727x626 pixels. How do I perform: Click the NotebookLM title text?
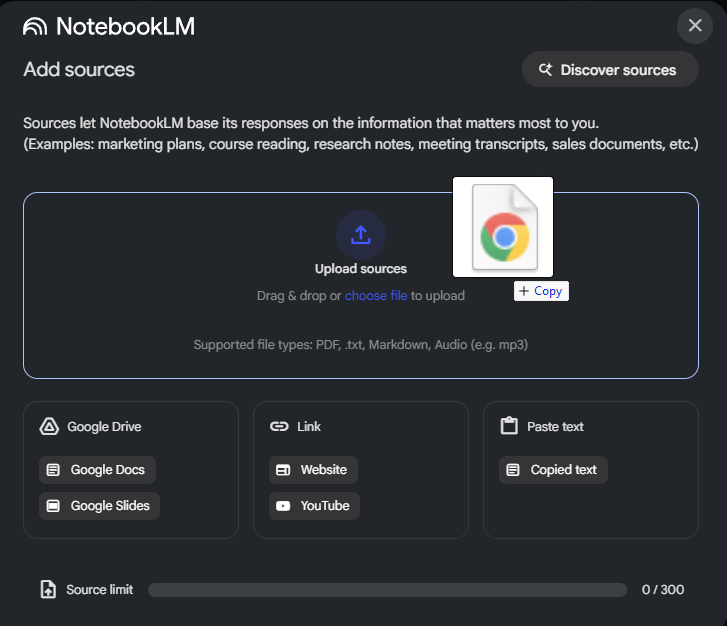126,26
